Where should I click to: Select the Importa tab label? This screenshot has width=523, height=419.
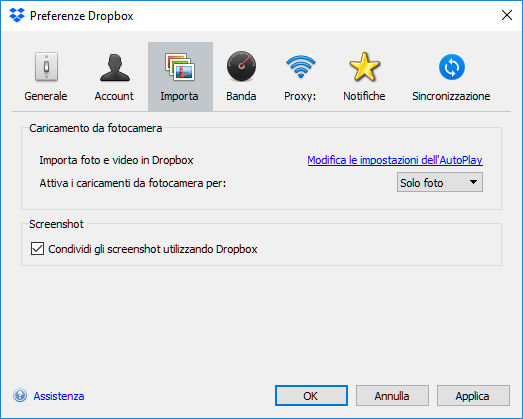coord(179,96)
